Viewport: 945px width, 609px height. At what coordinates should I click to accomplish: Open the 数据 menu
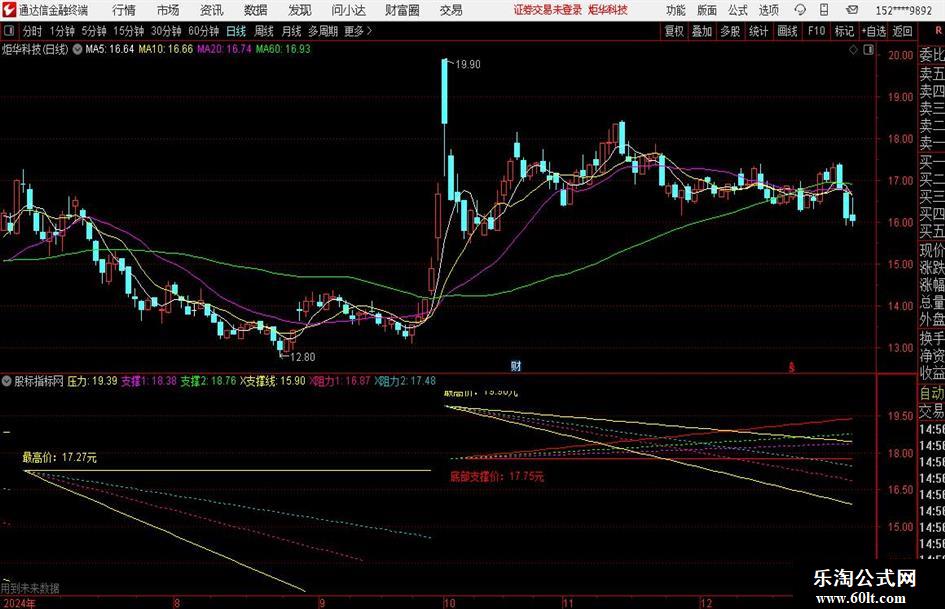(x=256, y=10)
